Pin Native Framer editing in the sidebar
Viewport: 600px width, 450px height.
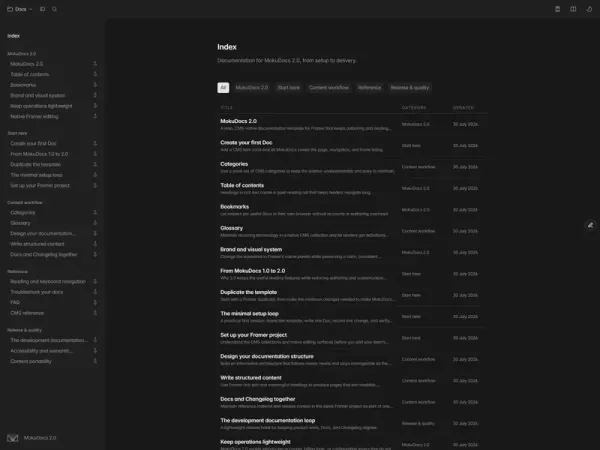[95, 116]
